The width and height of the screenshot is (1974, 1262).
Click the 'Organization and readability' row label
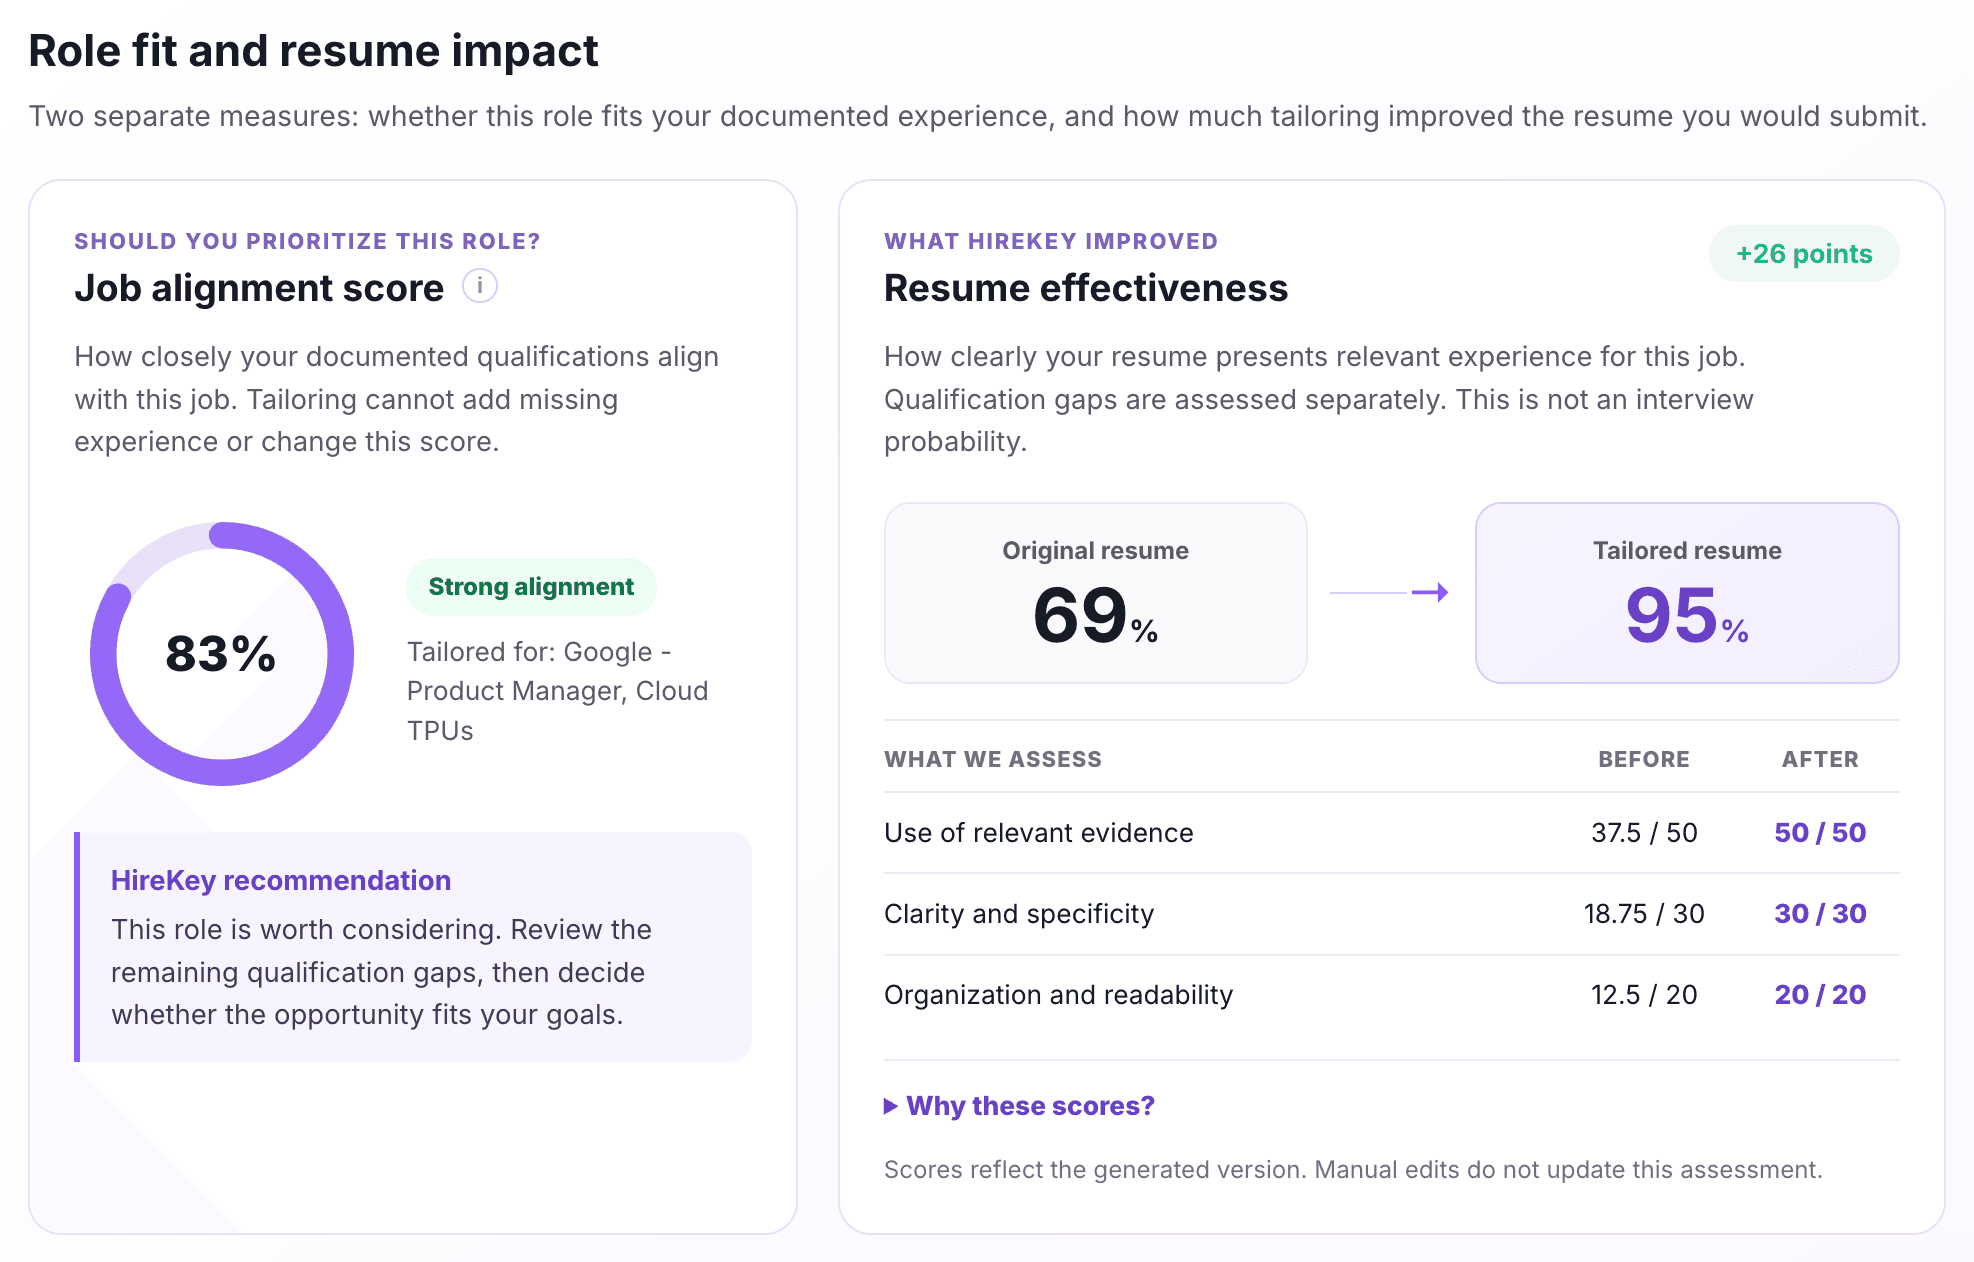click(1058, 995)
